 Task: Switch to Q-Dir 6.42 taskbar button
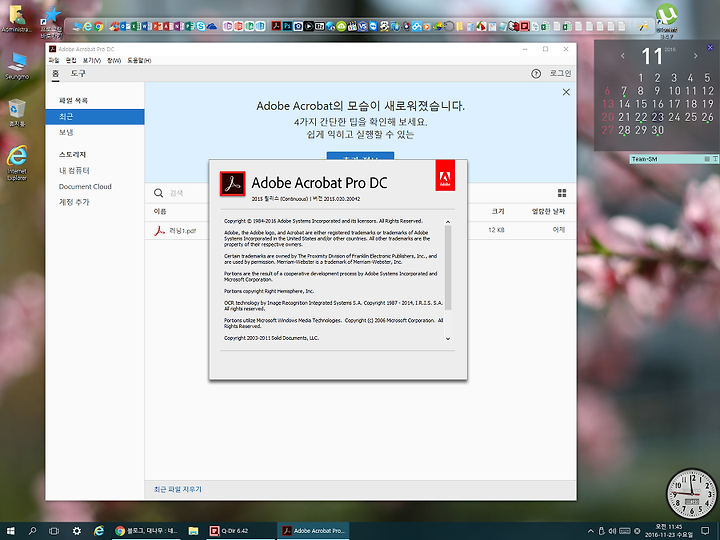241,531
